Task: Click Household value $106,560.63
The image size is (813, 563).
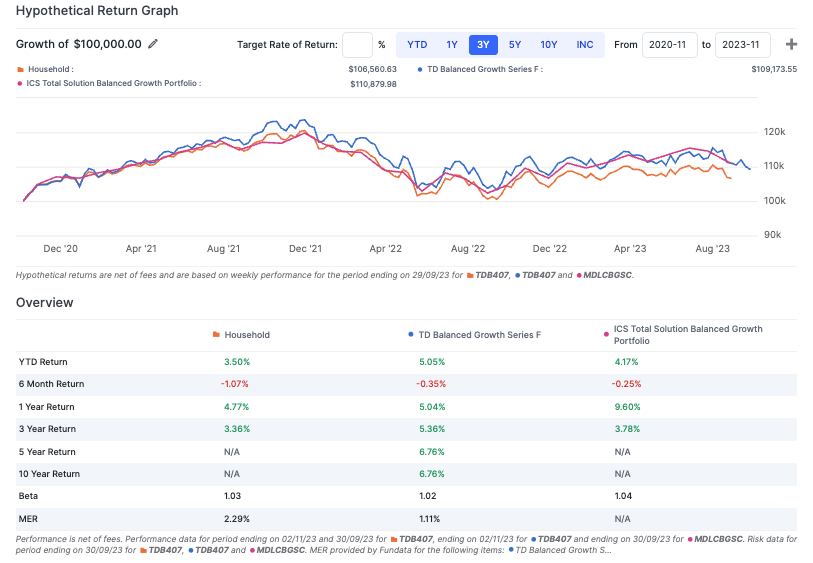Action: 372,69
